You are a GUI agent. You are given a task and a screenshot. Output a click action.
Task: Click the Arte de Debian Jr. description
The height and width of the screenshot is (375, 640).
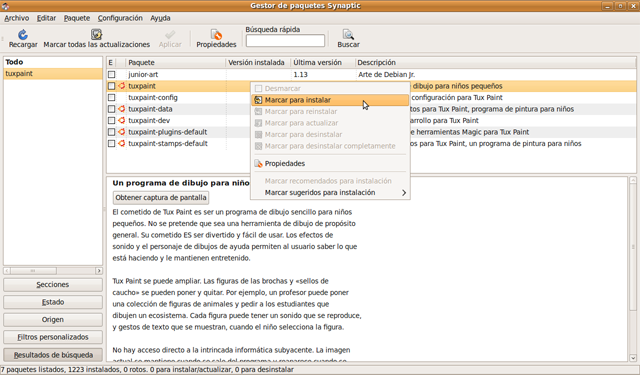click(387, 74)
